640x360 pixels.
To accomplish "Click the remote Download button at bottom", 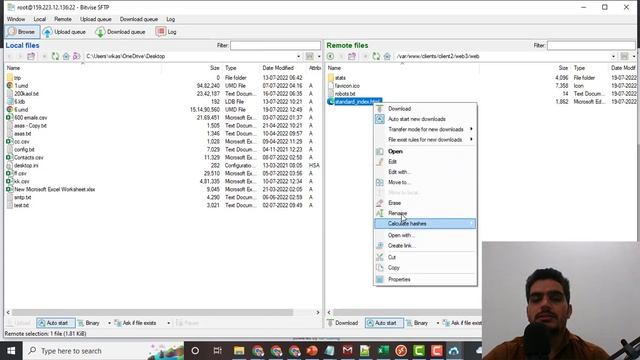I will point(343,323).
